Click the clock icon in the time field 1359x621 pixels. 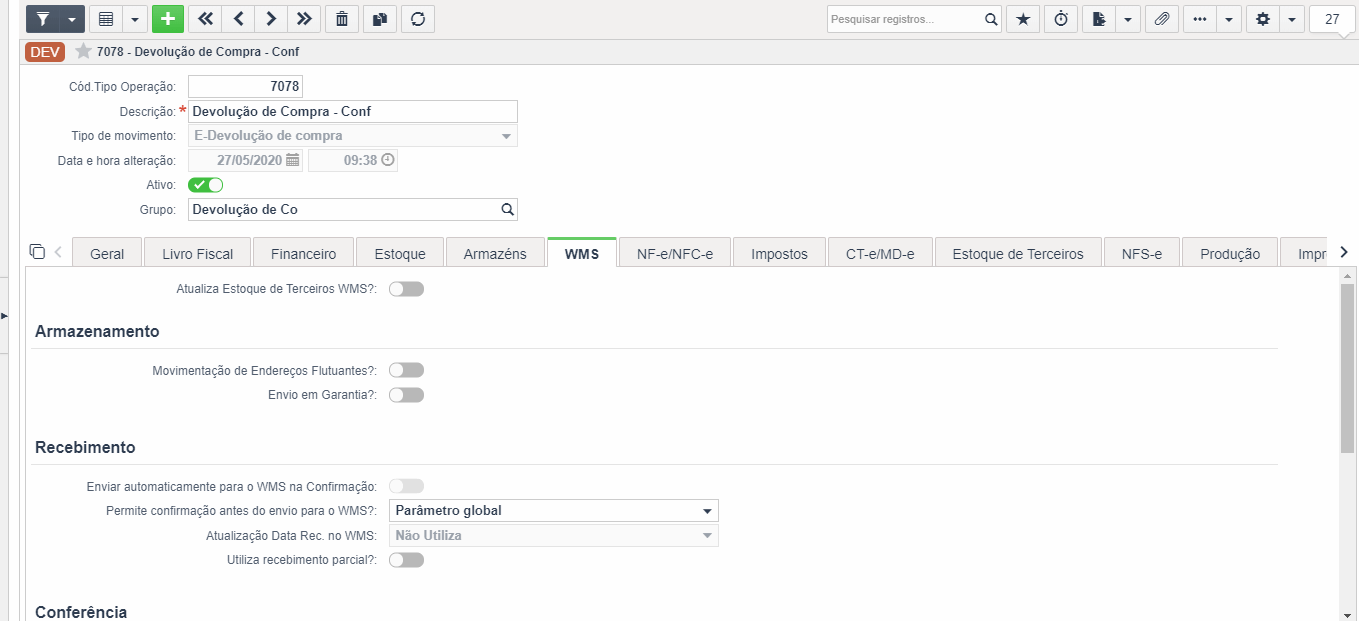point(388,160)
